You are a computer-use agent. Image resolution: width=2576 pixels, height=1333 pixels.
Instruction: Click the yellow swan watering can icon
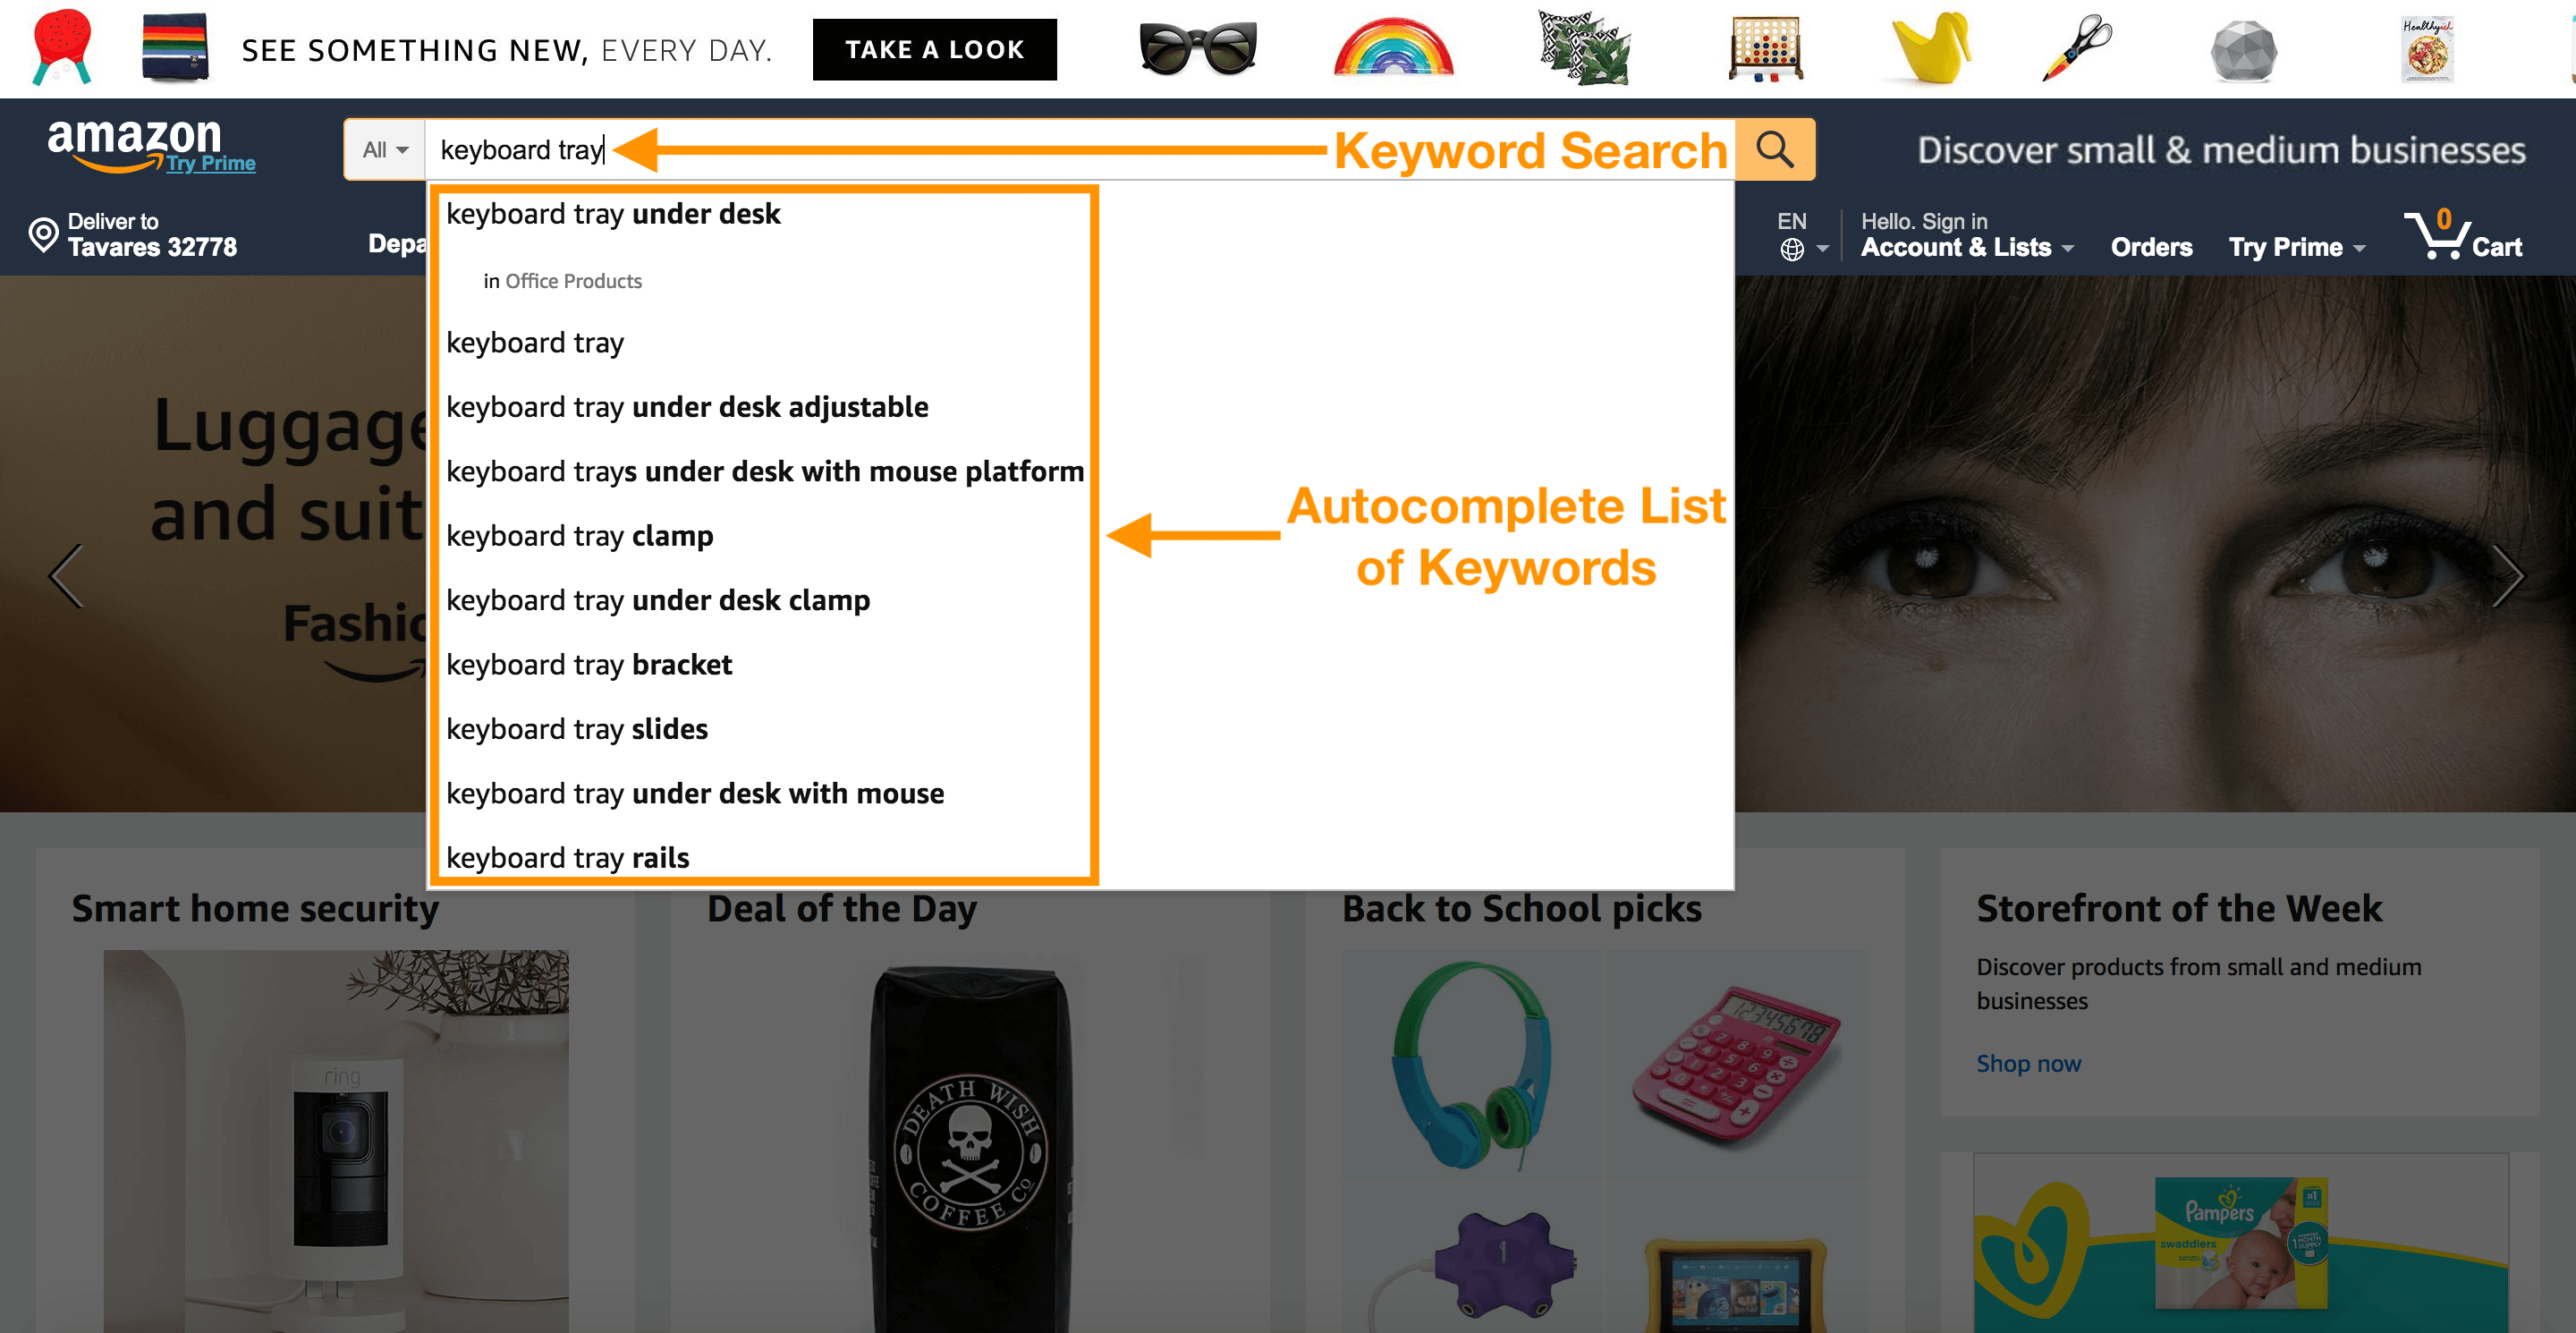1929,50
